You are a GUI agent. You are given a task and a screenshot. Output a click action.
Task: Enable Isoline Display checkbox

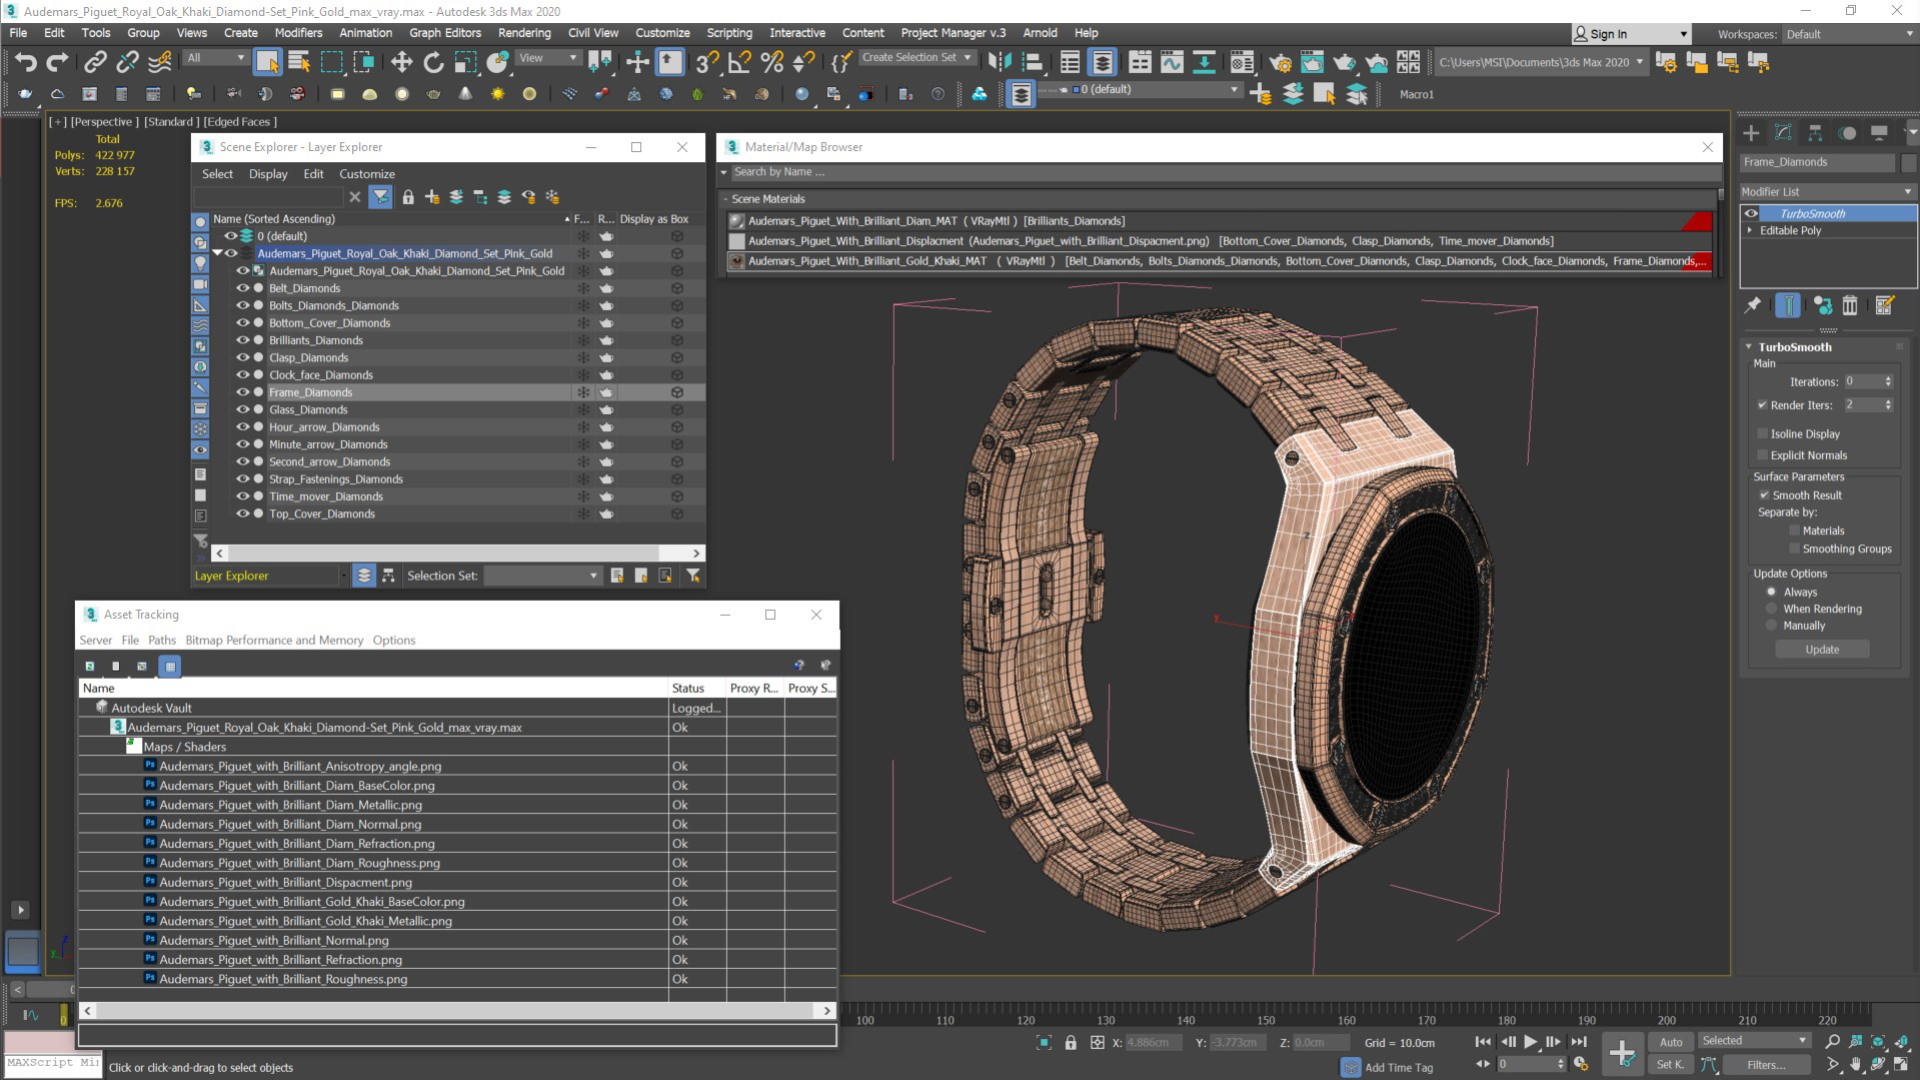pos(1762,434)
